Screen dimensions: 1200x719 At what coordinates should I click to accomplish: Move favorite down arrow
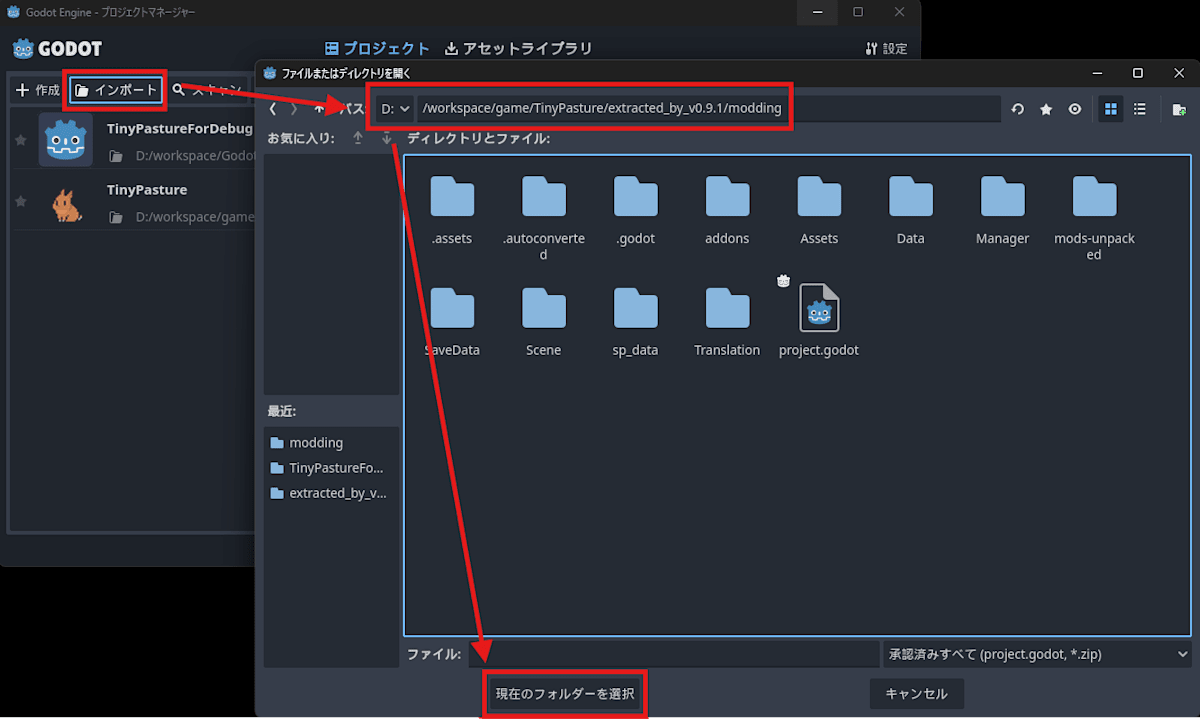click(x=387, y=138)
